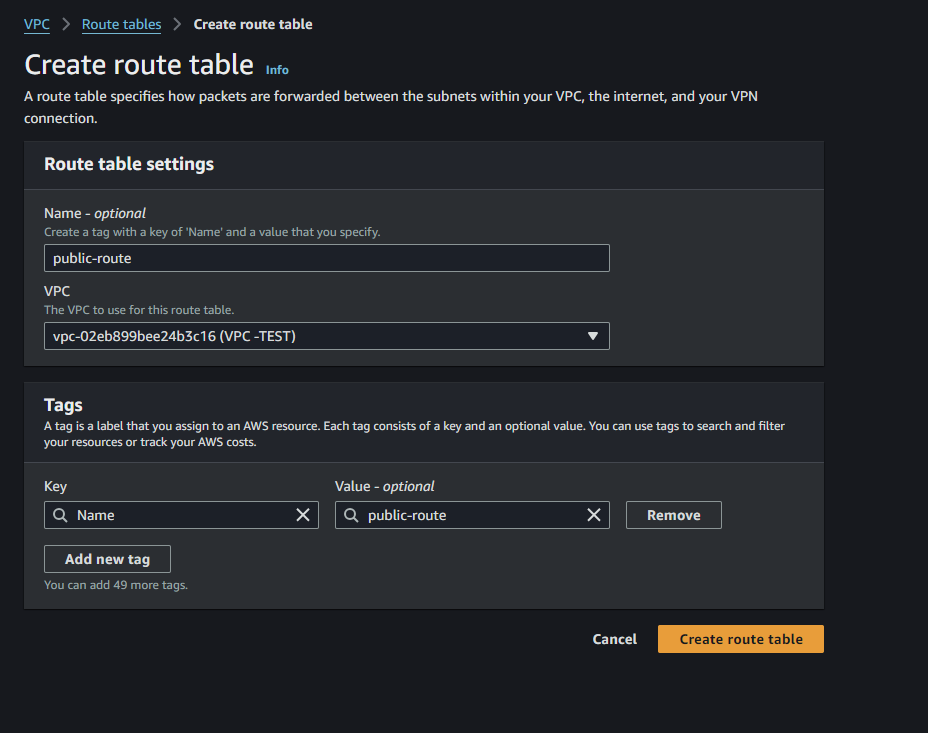Click the search icon in Value field
Image resolution: width=928 pixels, height=733 pixels.
(351, 515)
